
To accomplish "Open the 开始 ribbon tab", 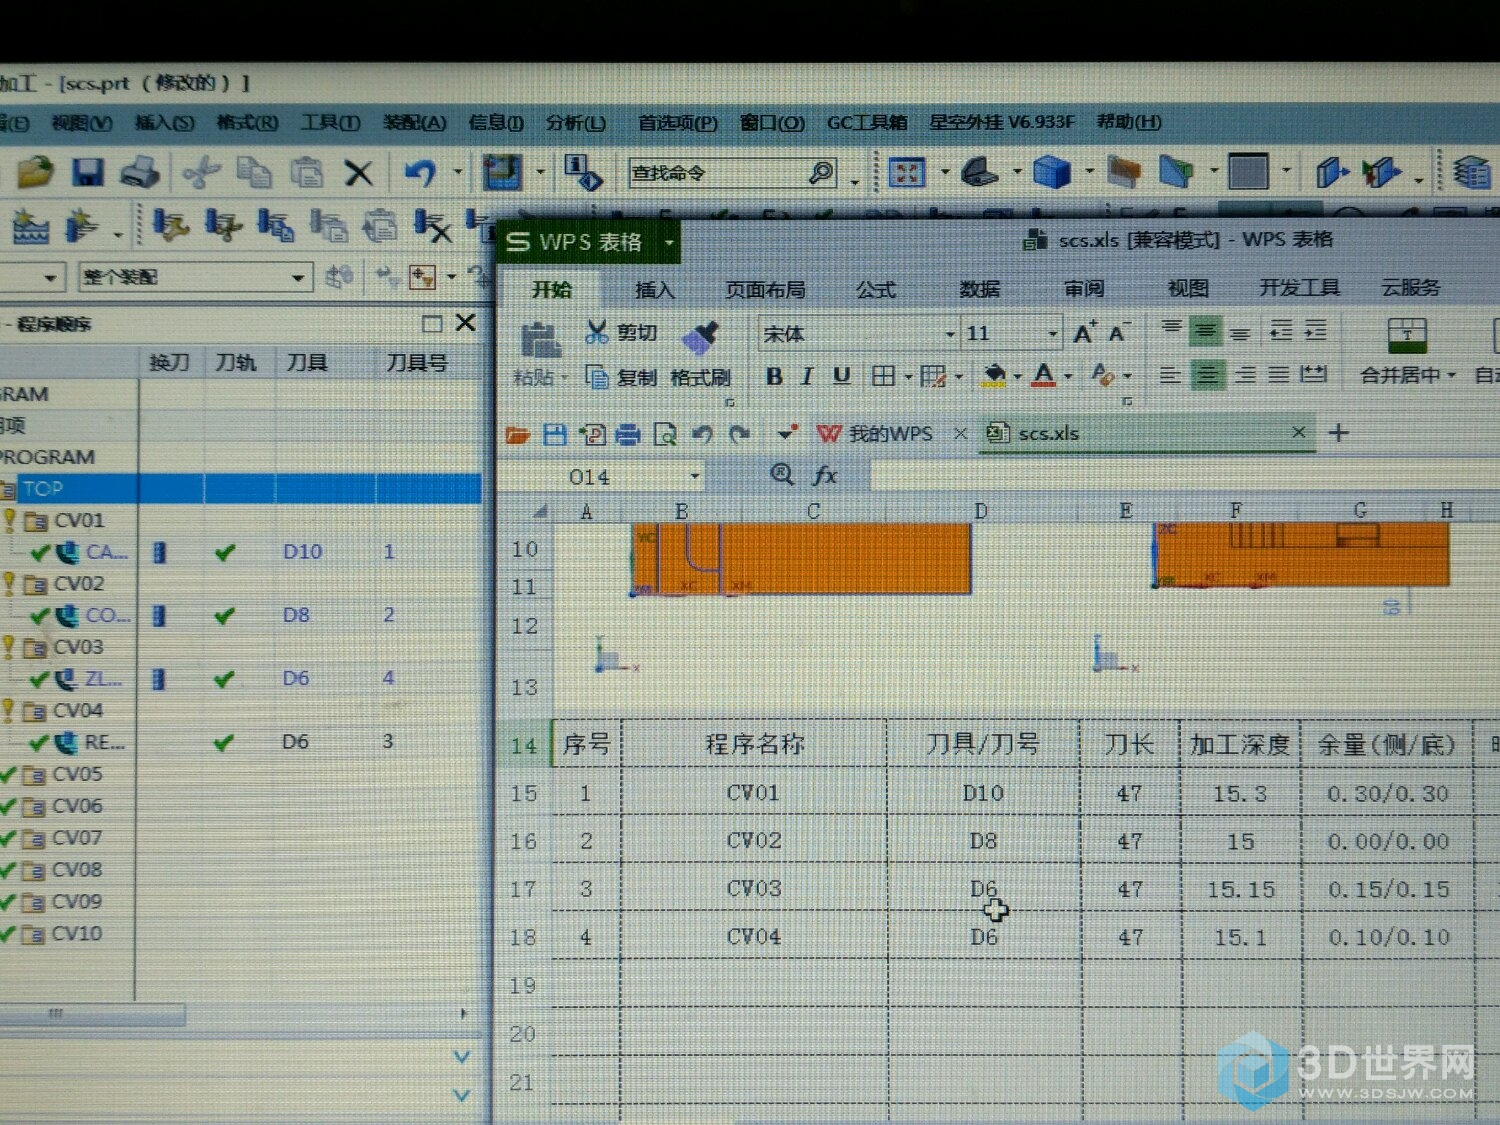I will 552,290.
